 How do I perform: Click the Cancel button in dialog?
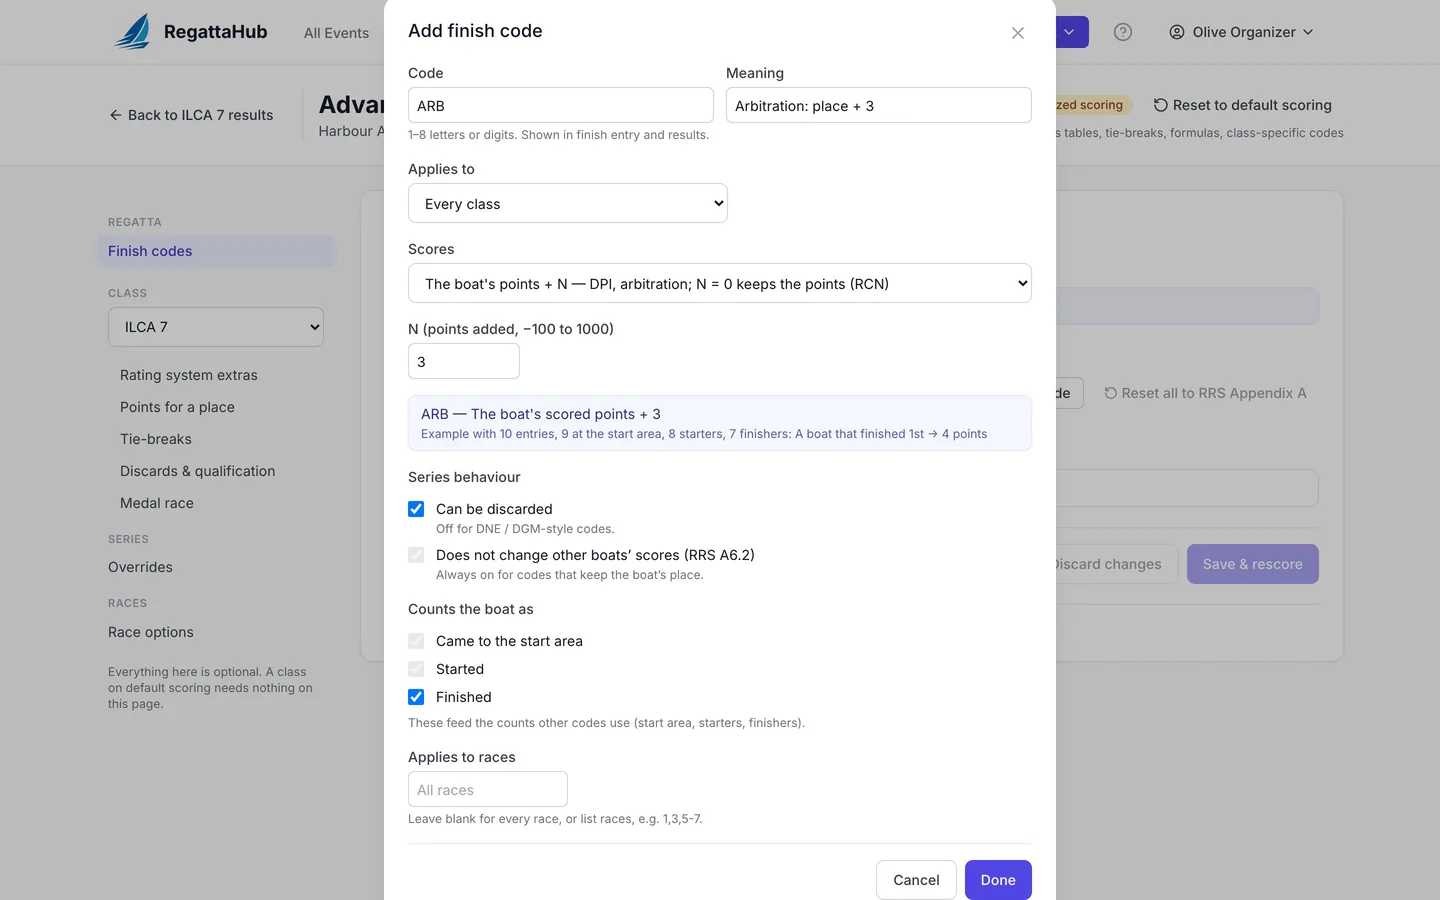point(916,880)
